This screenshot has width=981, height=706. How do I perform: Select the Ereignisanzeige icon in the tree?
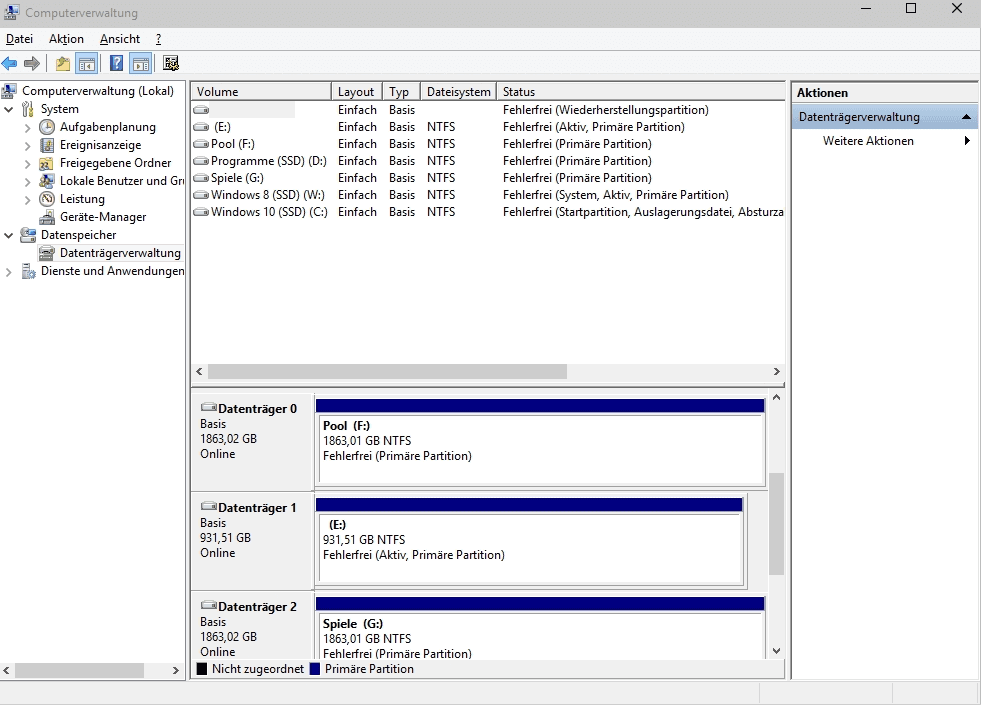[47, 145]
